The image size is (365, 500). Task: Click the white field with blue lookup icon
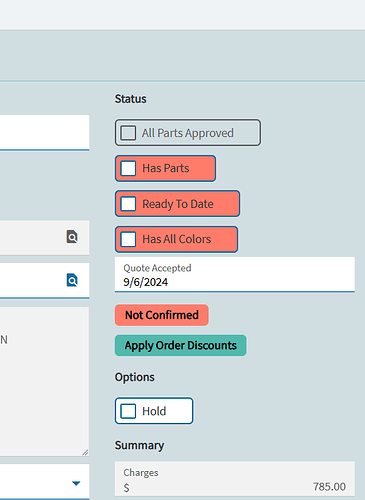(44, 280)
